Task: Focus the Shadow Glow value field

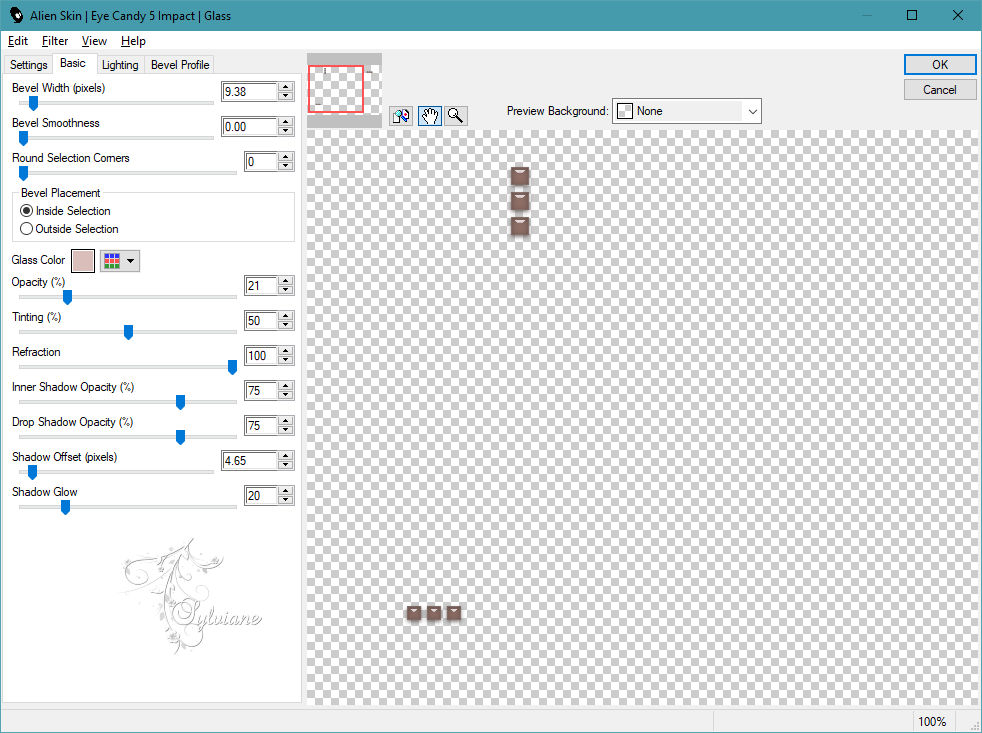Action: point(261,496)
